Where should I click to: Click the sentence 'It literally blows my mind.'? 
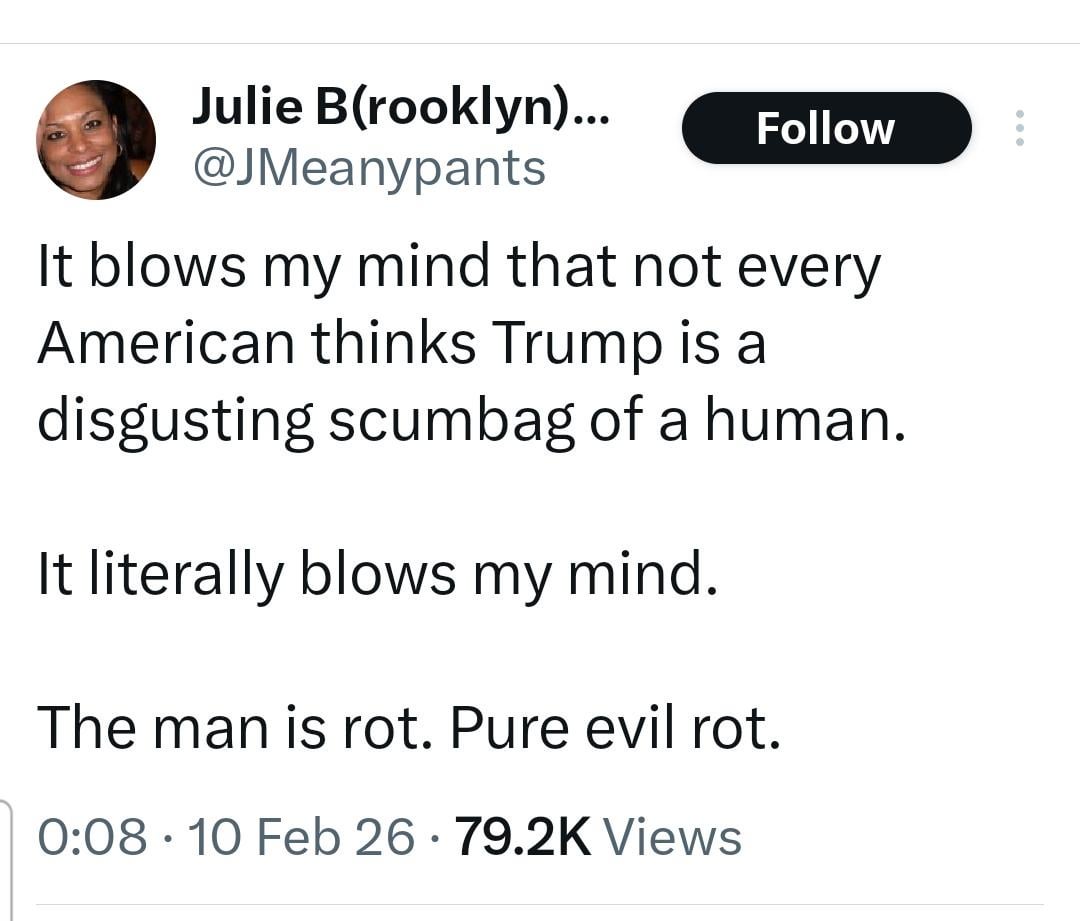tap(377, 576)
